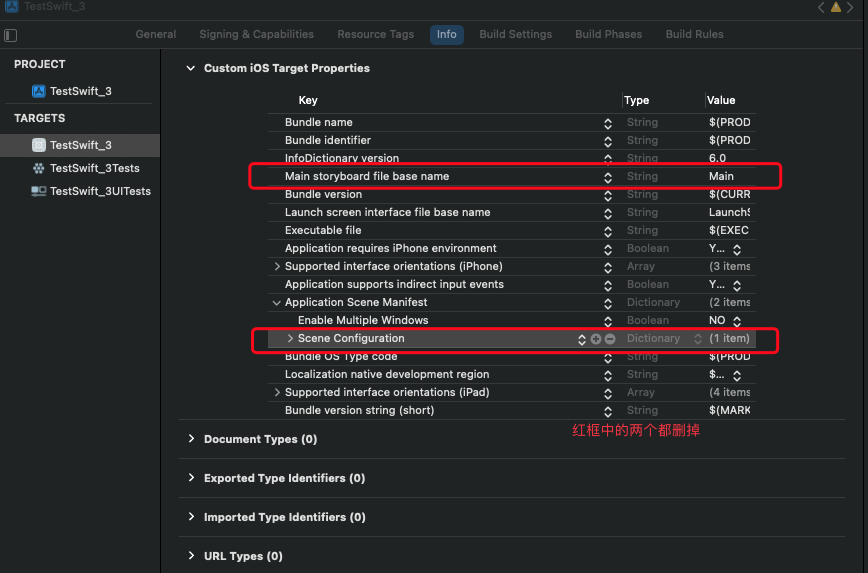Viewport: 868px width, 573px height.
Task: Click the Scene Configuration (1 item) value
Action: point(730,338)
